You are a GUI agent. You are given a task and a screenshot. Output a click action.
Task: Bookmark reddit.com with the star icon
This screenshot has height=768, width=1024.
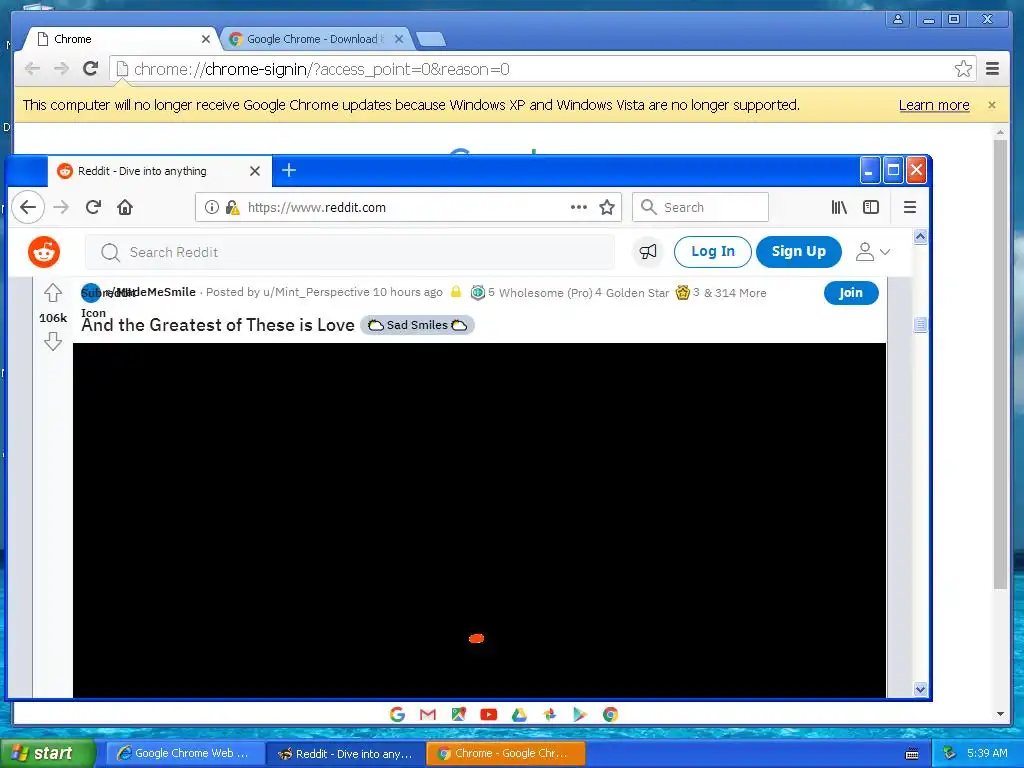607,208
